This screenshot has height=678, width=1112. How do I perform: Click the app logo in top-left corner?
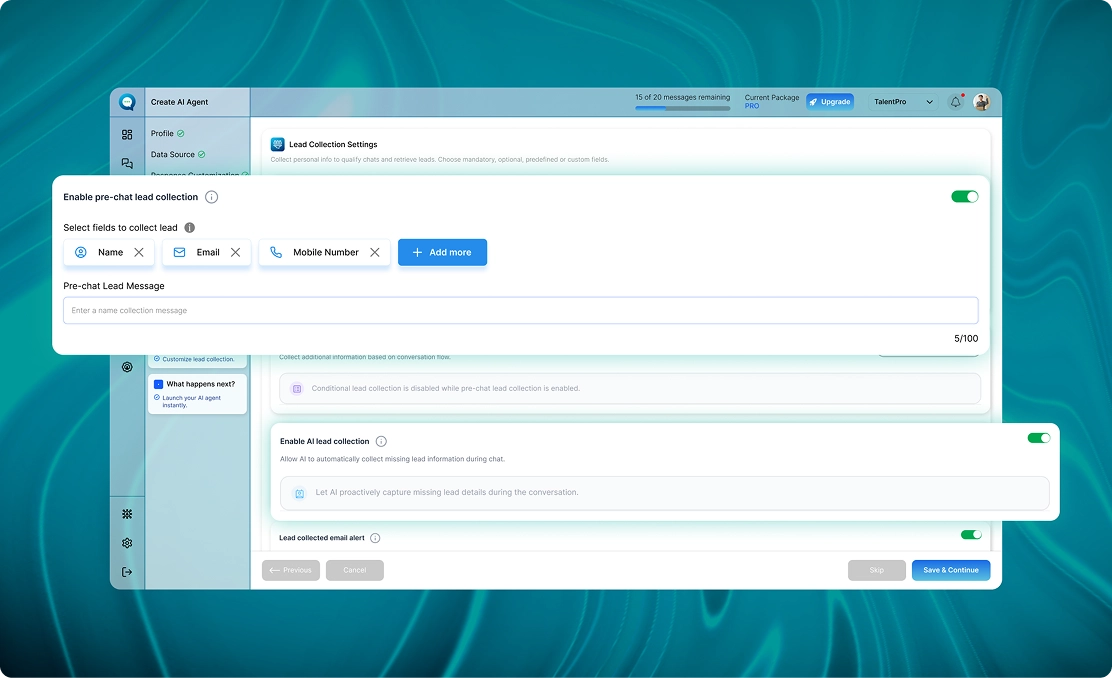127,102
